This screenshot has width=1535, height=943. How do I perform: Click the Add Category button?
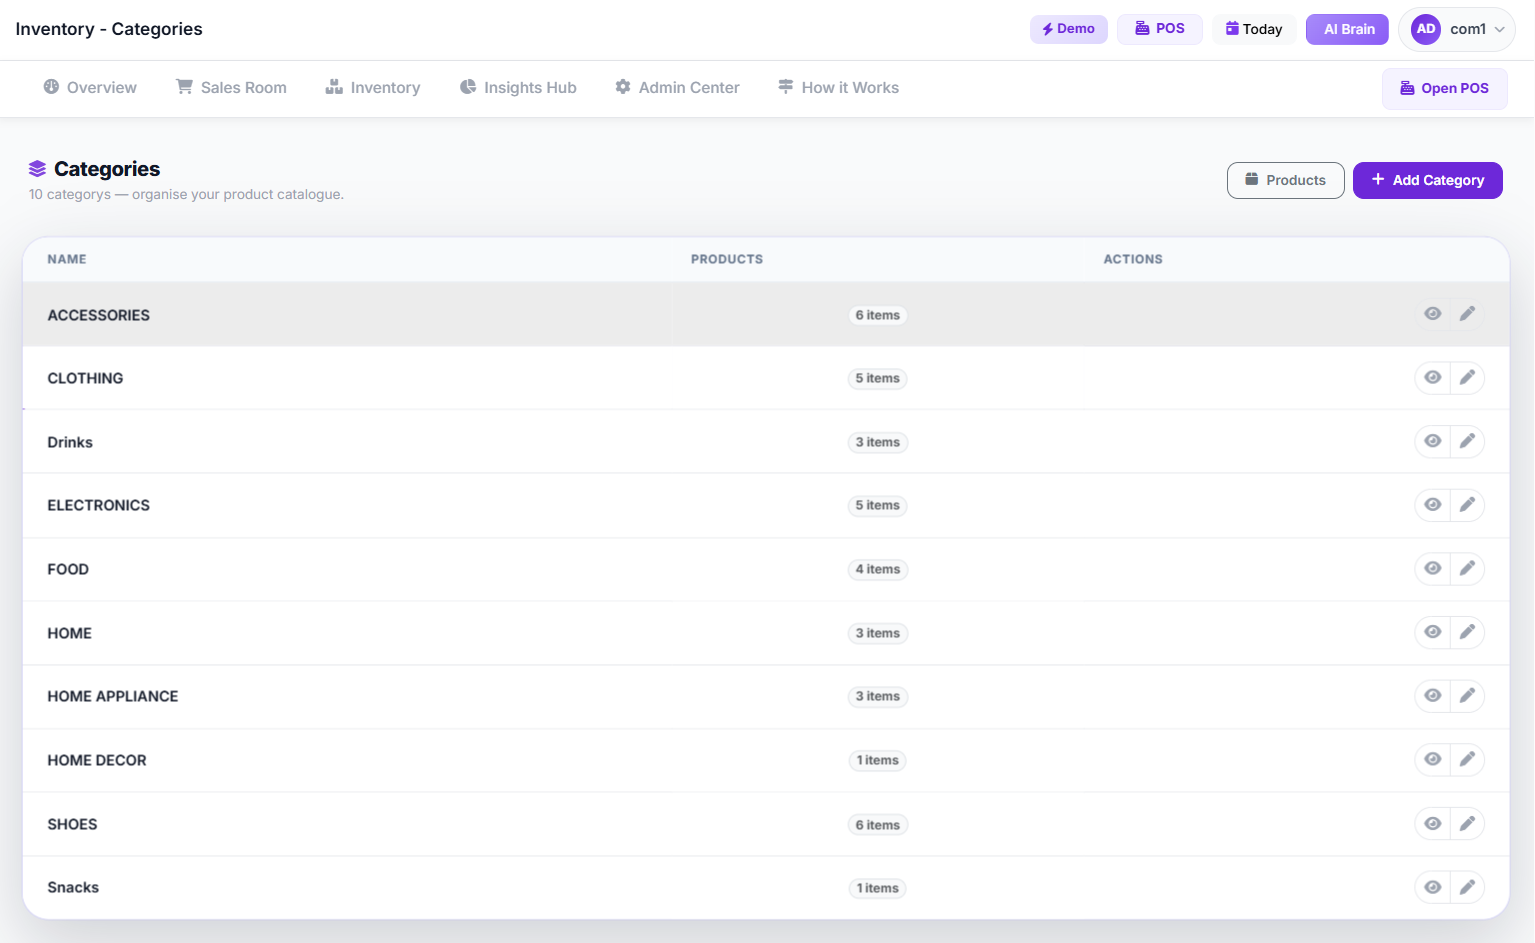[x=1428, y=180]
